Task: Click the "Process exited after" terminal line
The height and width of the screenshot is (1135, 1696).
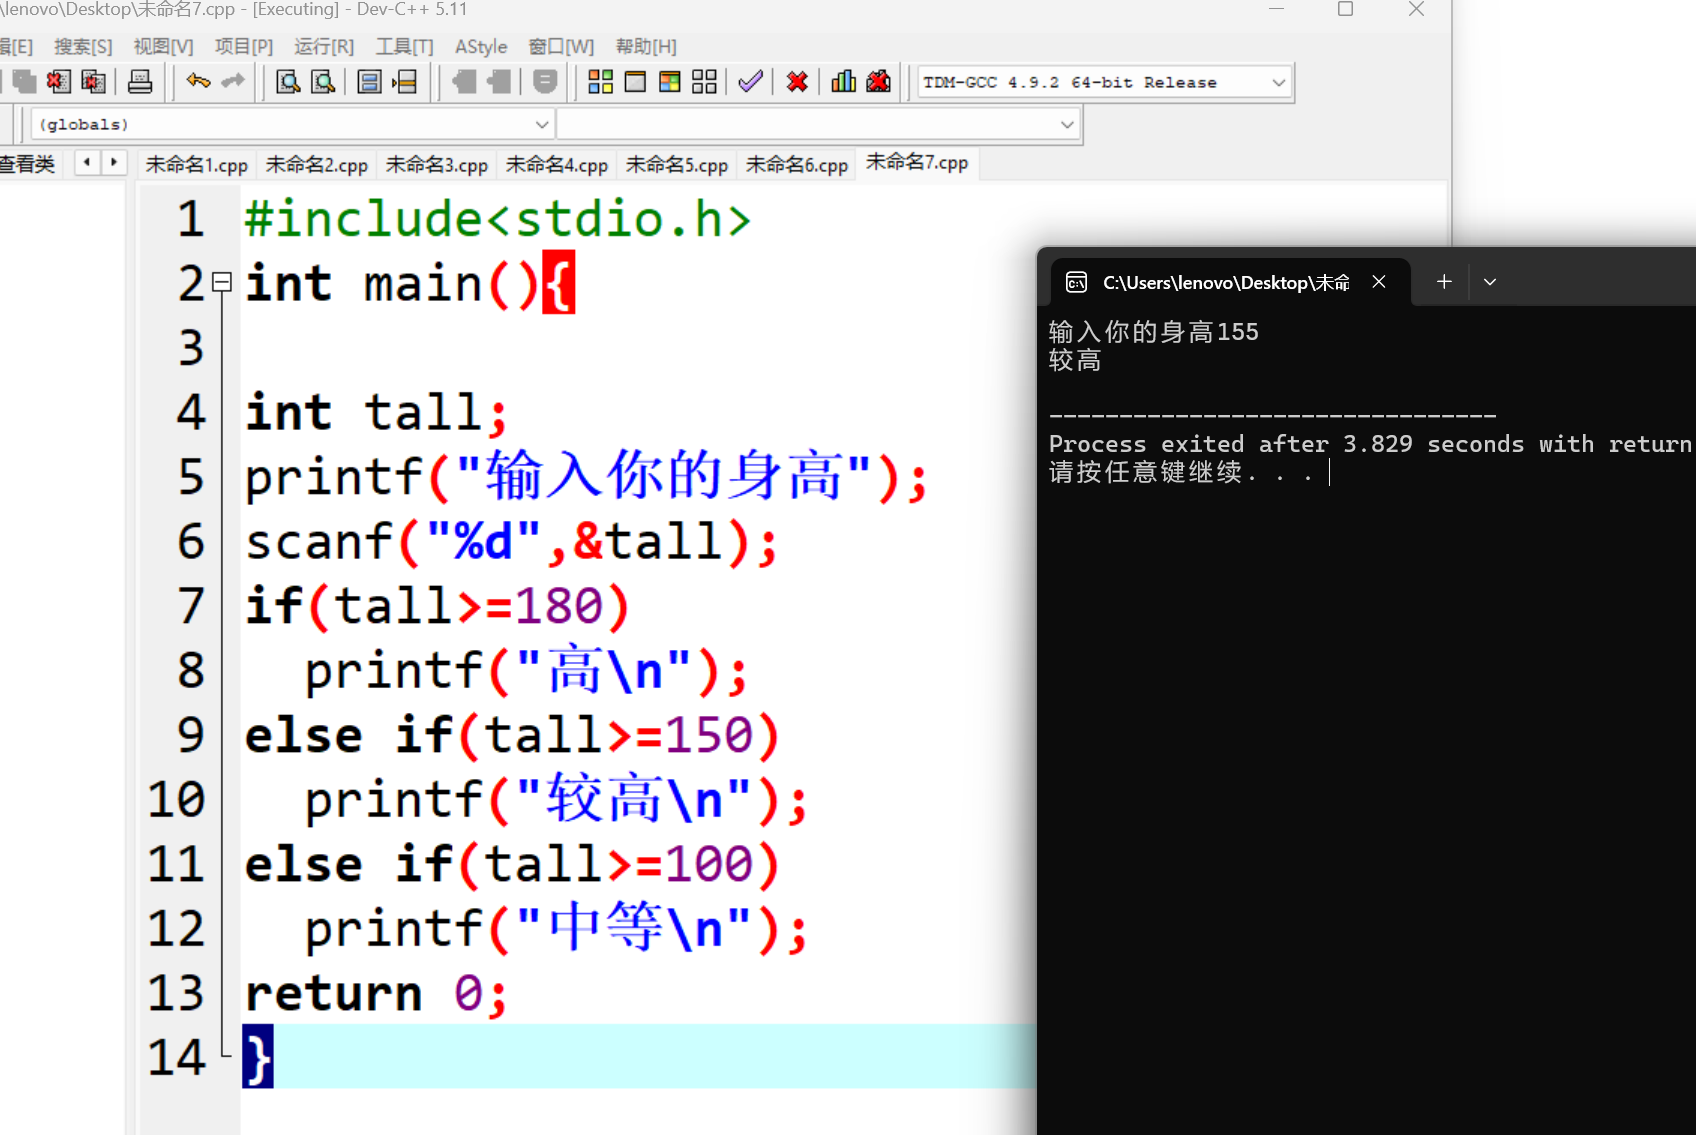Action: (1371, 444)
